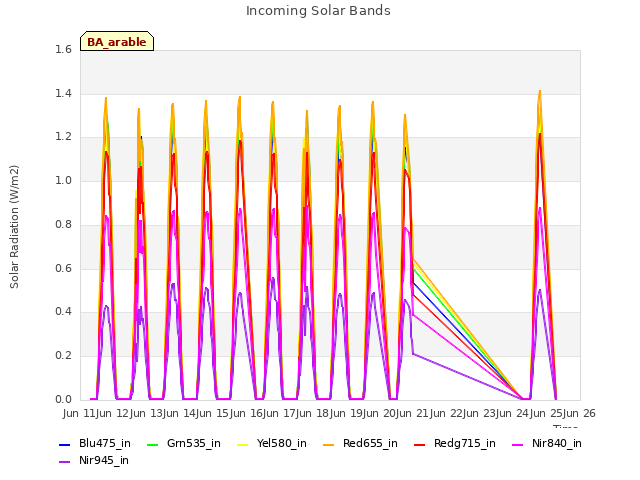Click the 0.8 y-axis tick label
This screenshot has height=480, width=640.
63,224
